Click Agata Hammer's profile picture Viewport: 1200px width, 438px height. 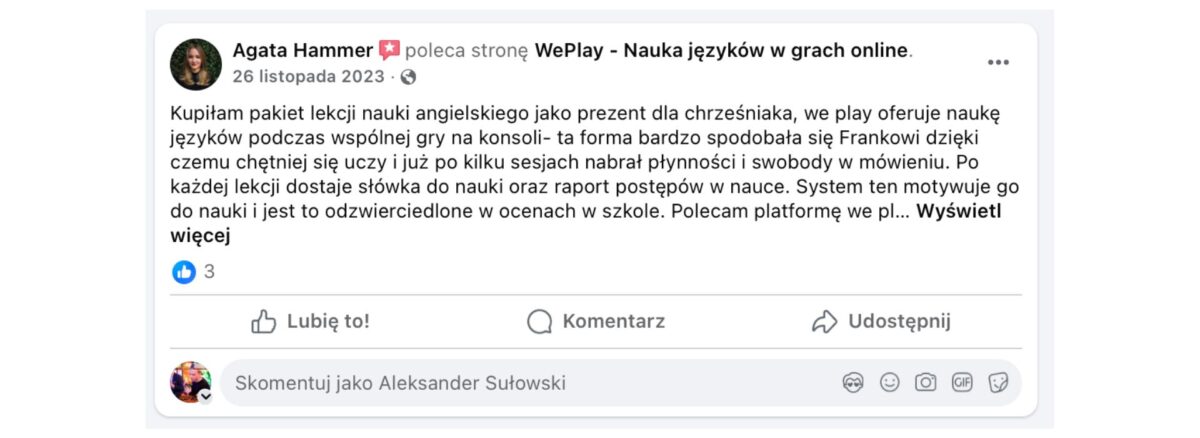point(196,64)
